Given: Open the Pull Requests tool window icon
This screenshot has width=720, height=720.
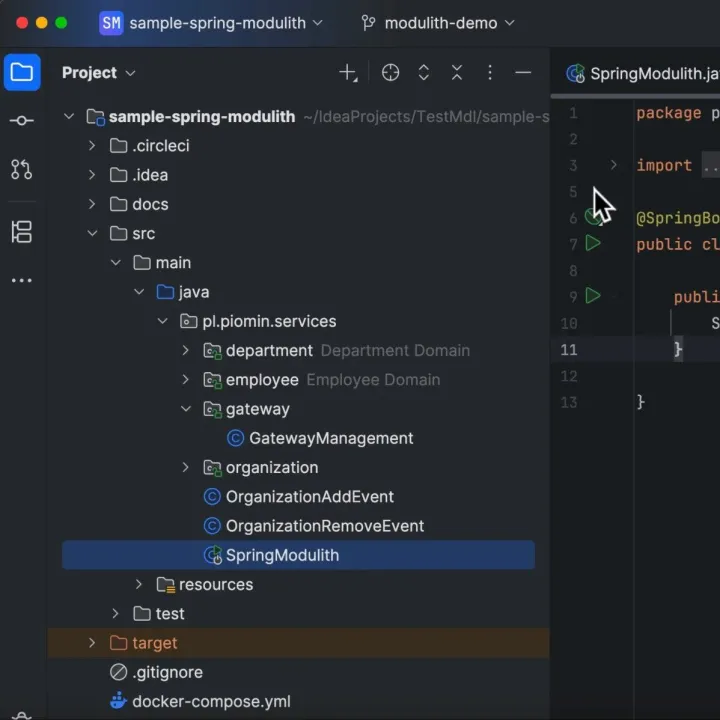Looking at the screenshot, I should pyautogui.click(x=22, y=169).
